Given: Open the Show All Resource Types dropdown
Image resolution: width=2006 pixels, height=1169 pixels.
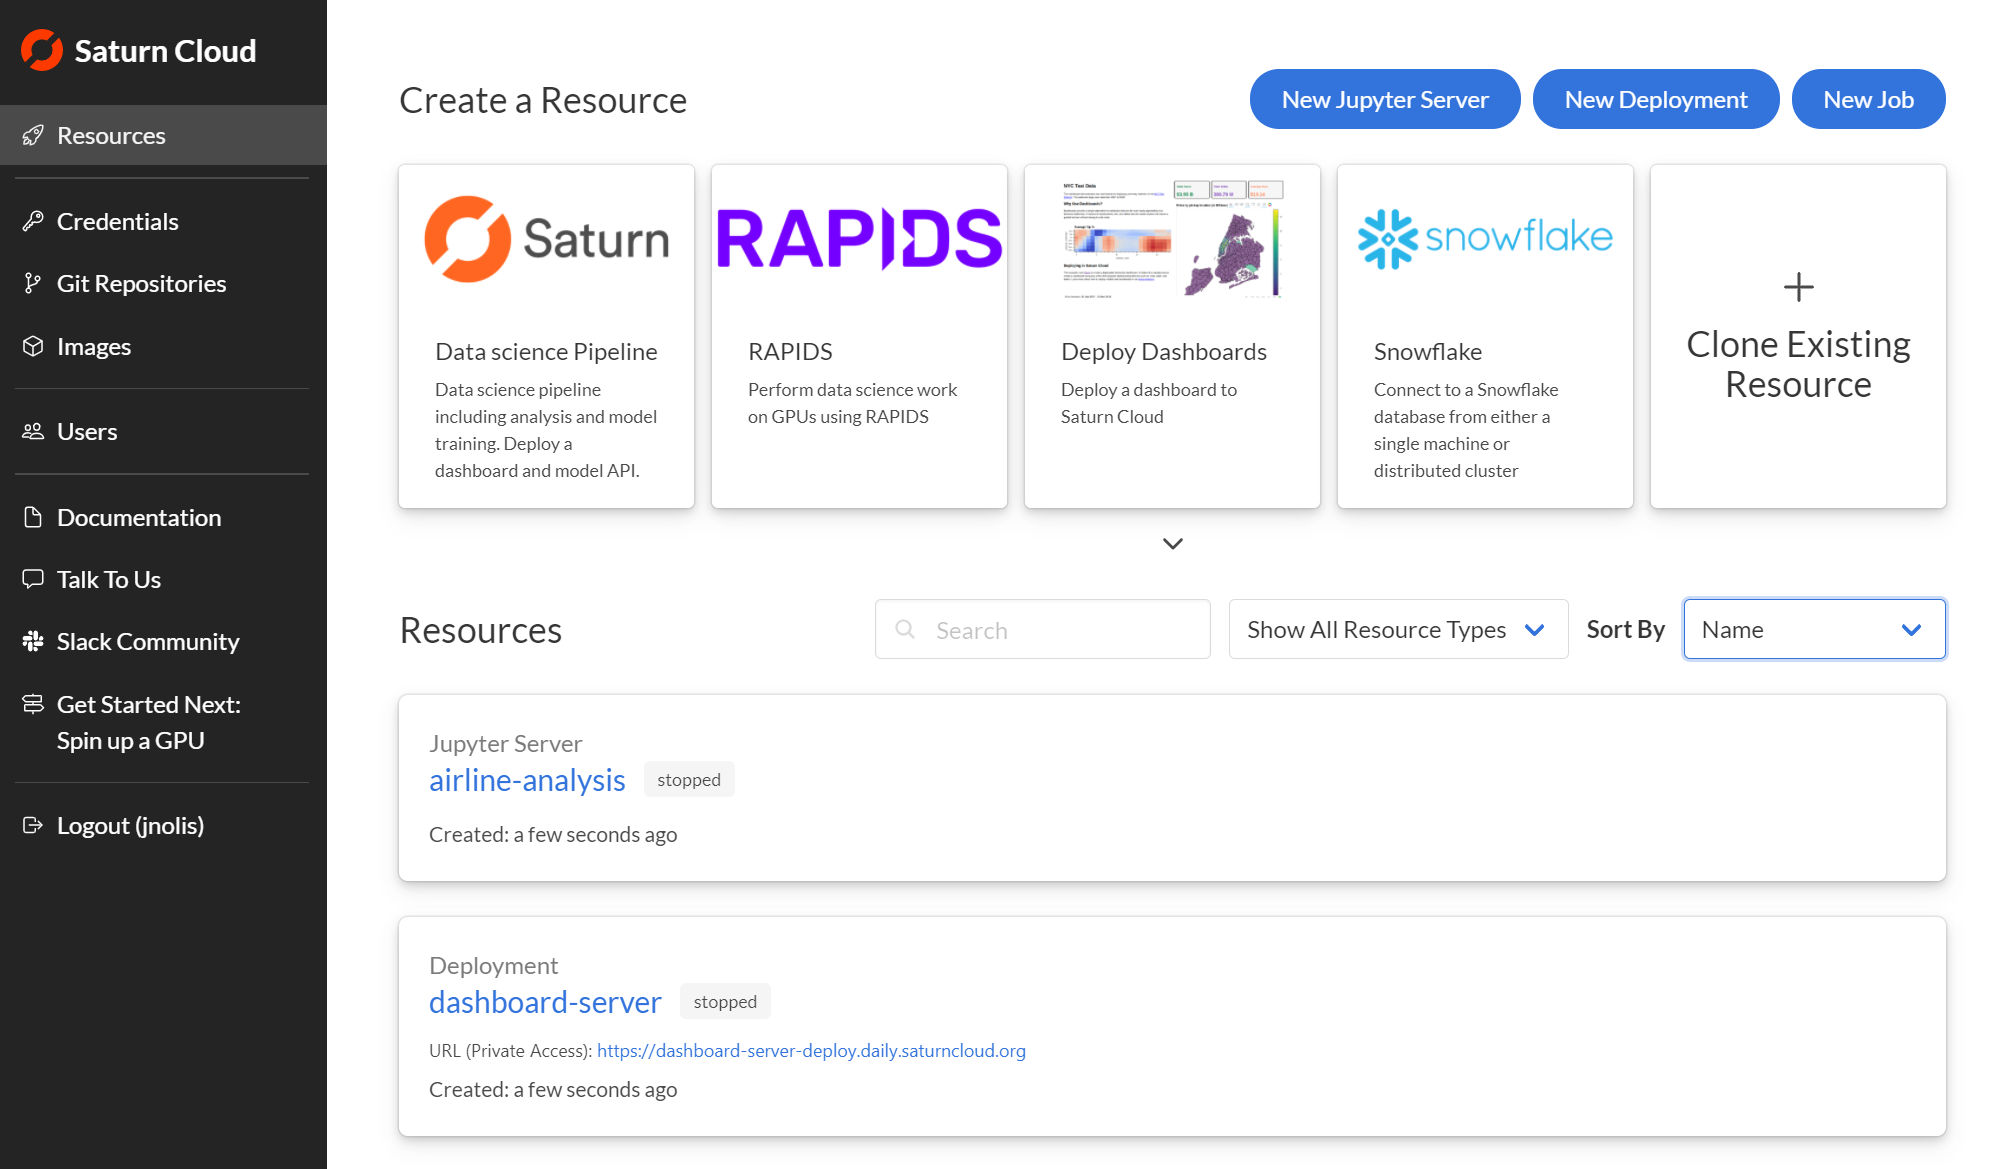Looking at the screenshot, I should [1397, 629].
